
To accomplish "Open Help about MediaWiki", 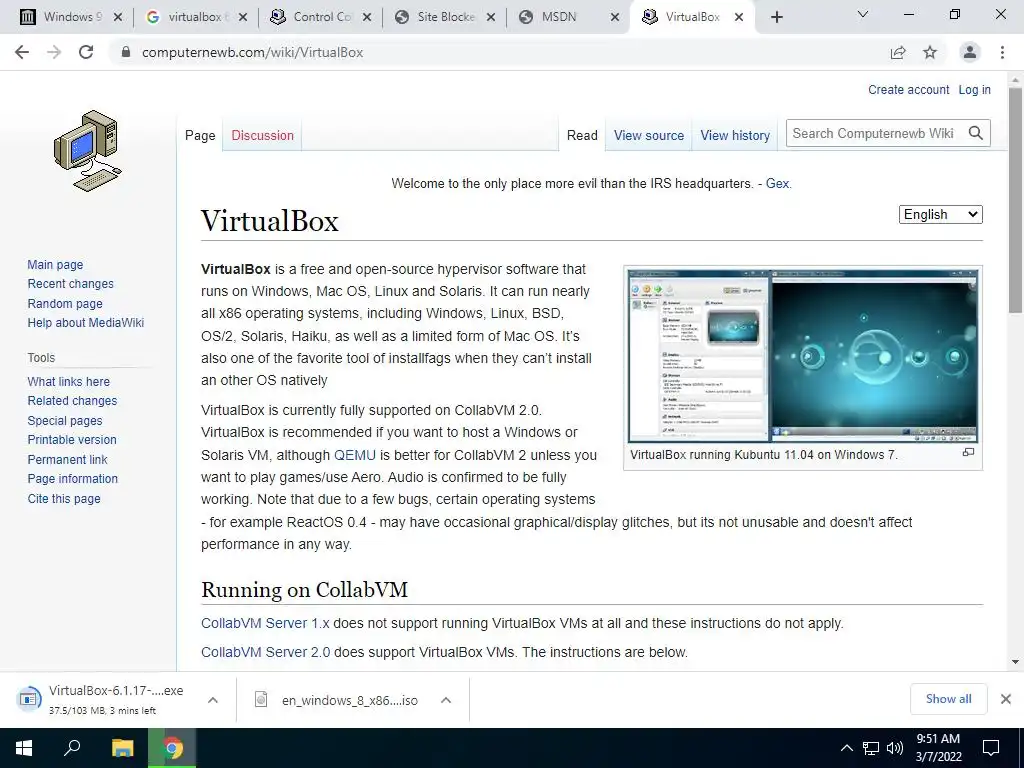I will (86, 323).
